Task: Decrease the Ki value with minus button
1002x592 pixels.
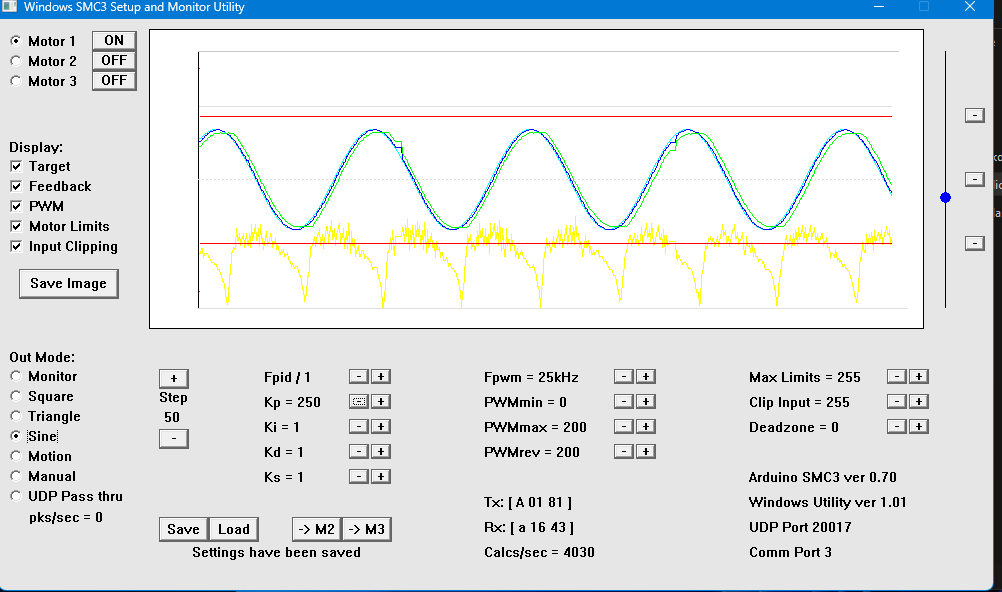Action: (358, 427)
